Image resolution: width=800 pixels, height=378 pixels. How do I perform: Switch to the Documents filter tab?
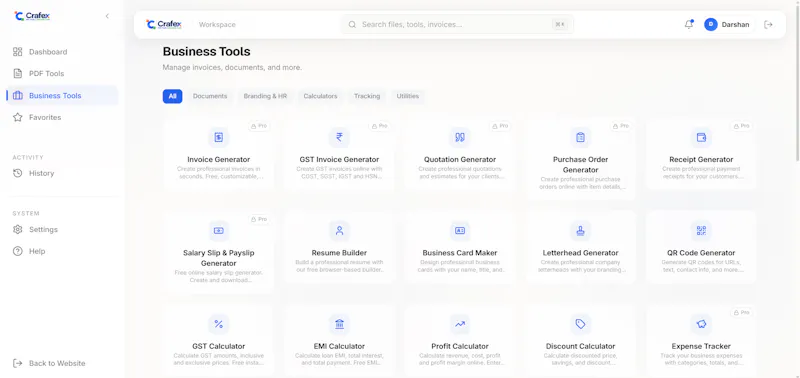(210, 96)
